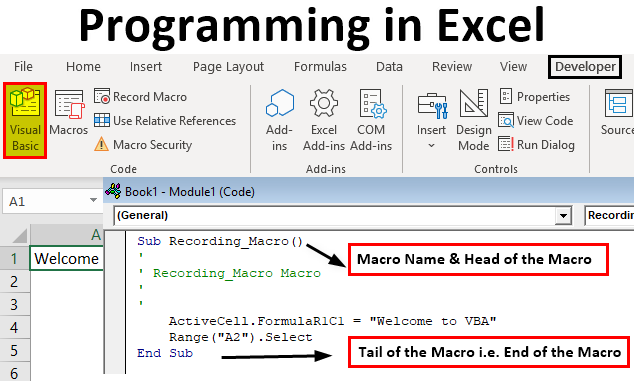Open Excel Add-ins
This screenshot has height=381, width=634.
point(324,121)
